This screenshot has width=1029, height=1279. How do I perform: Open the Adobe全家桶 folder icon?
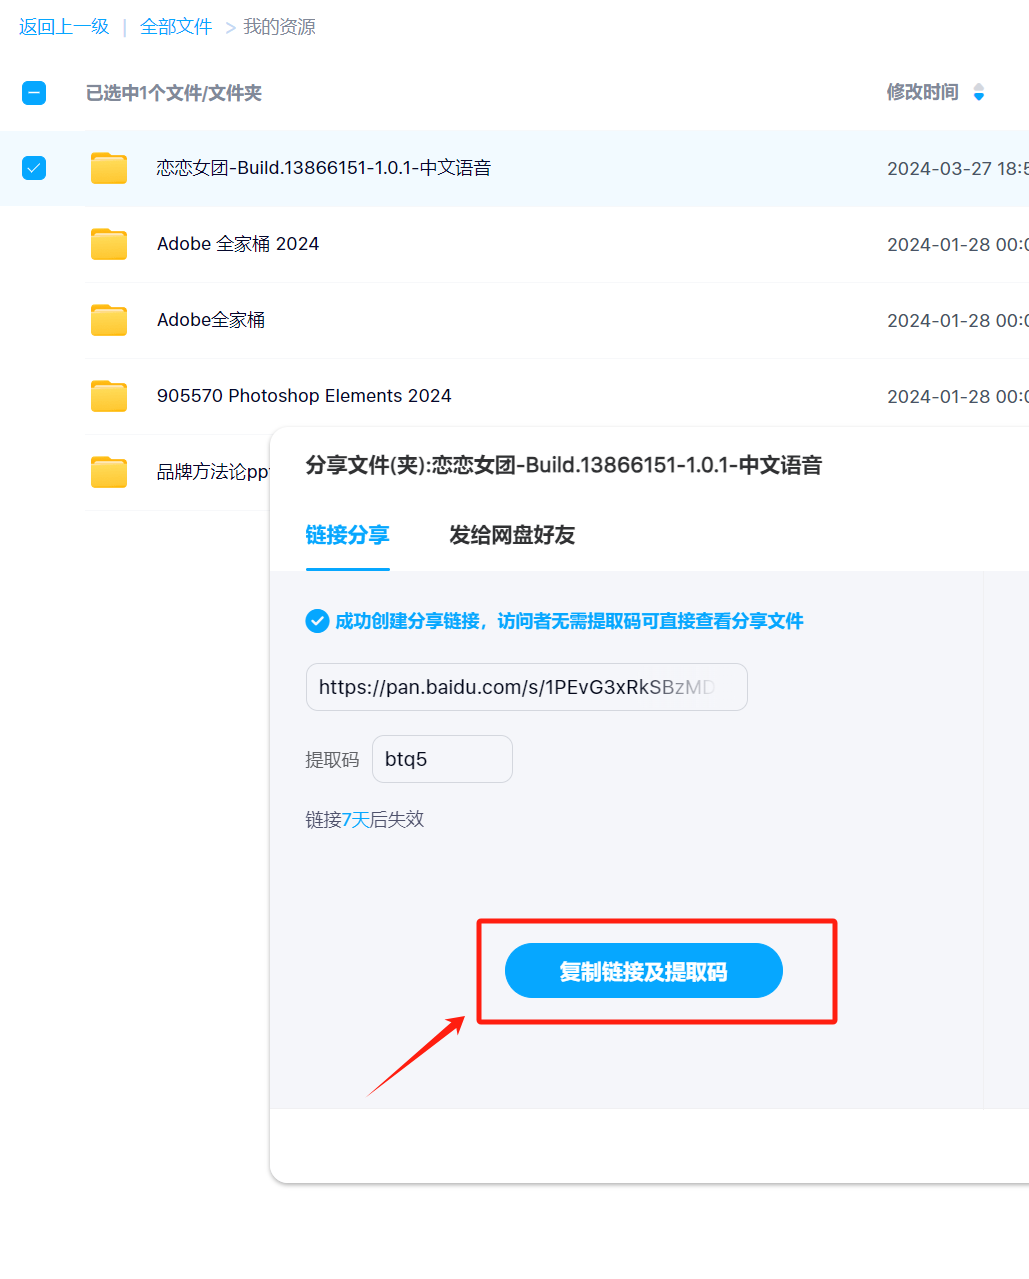pyautogui.click(x=109, y=320)
